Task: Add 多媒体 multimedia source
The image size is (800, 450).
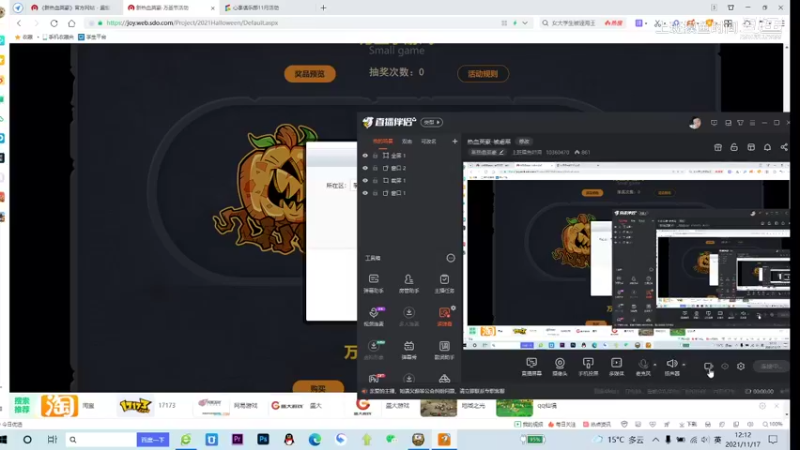Action: pyautogui.click(x=616, y=366)
